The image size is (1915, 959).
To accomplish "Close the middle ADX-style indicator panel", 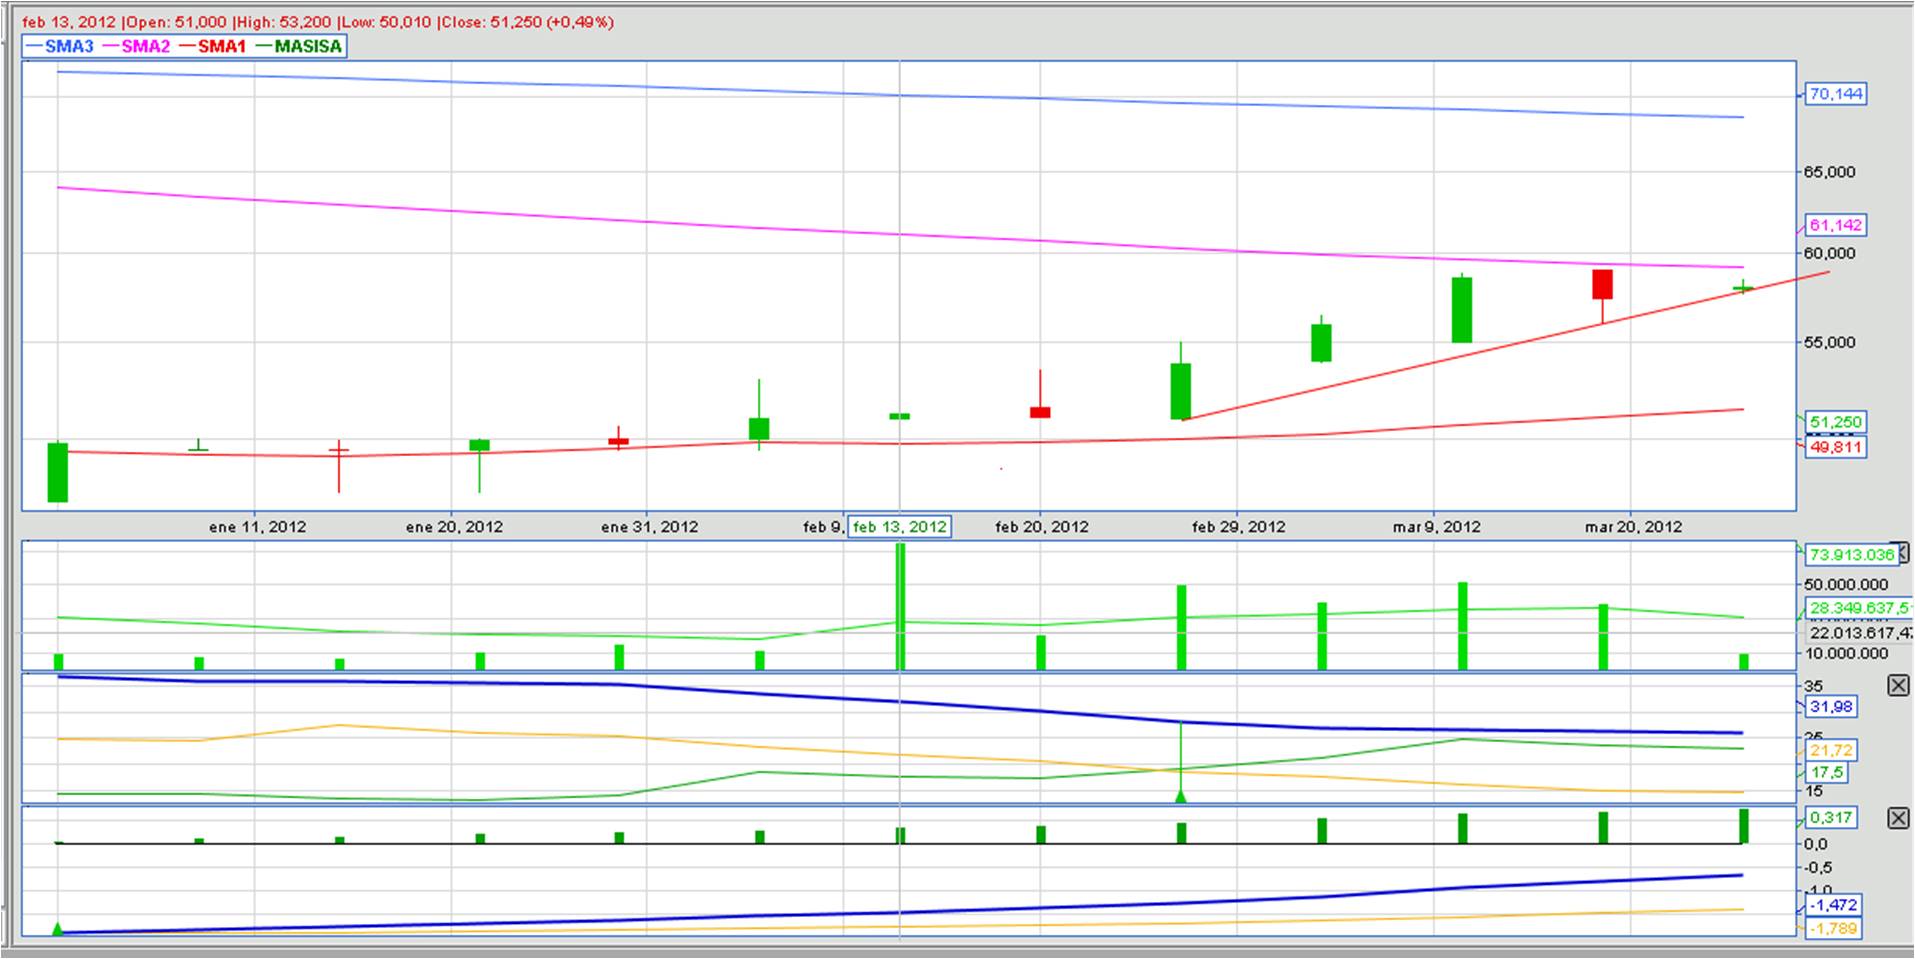I will (1897, 685).
